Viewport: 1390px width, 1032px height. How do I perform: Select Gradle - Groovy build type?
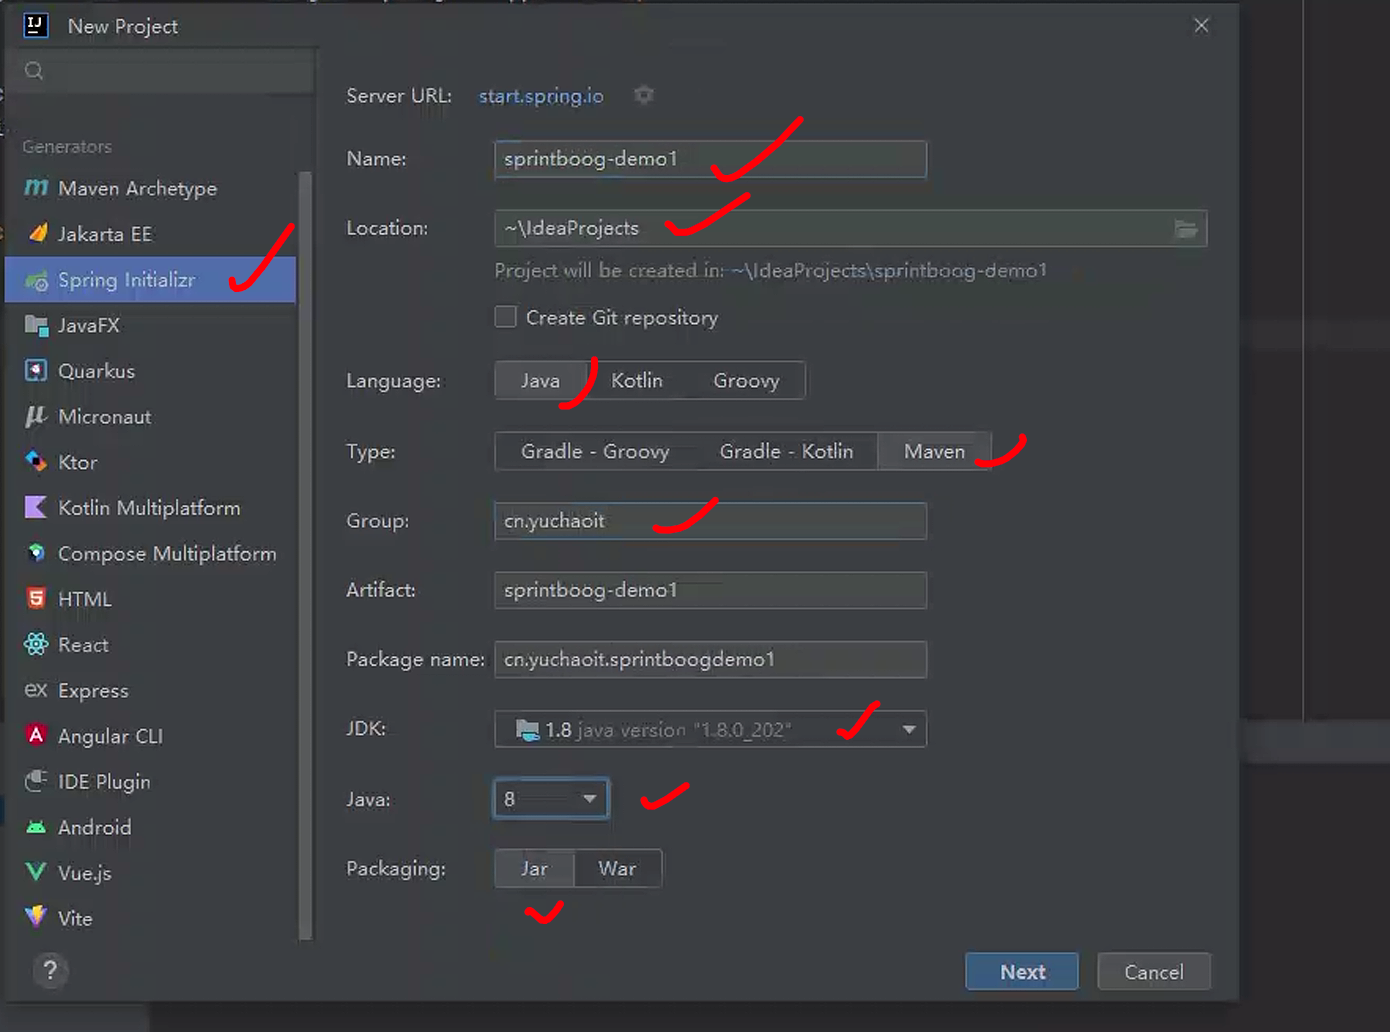point(594,452)
